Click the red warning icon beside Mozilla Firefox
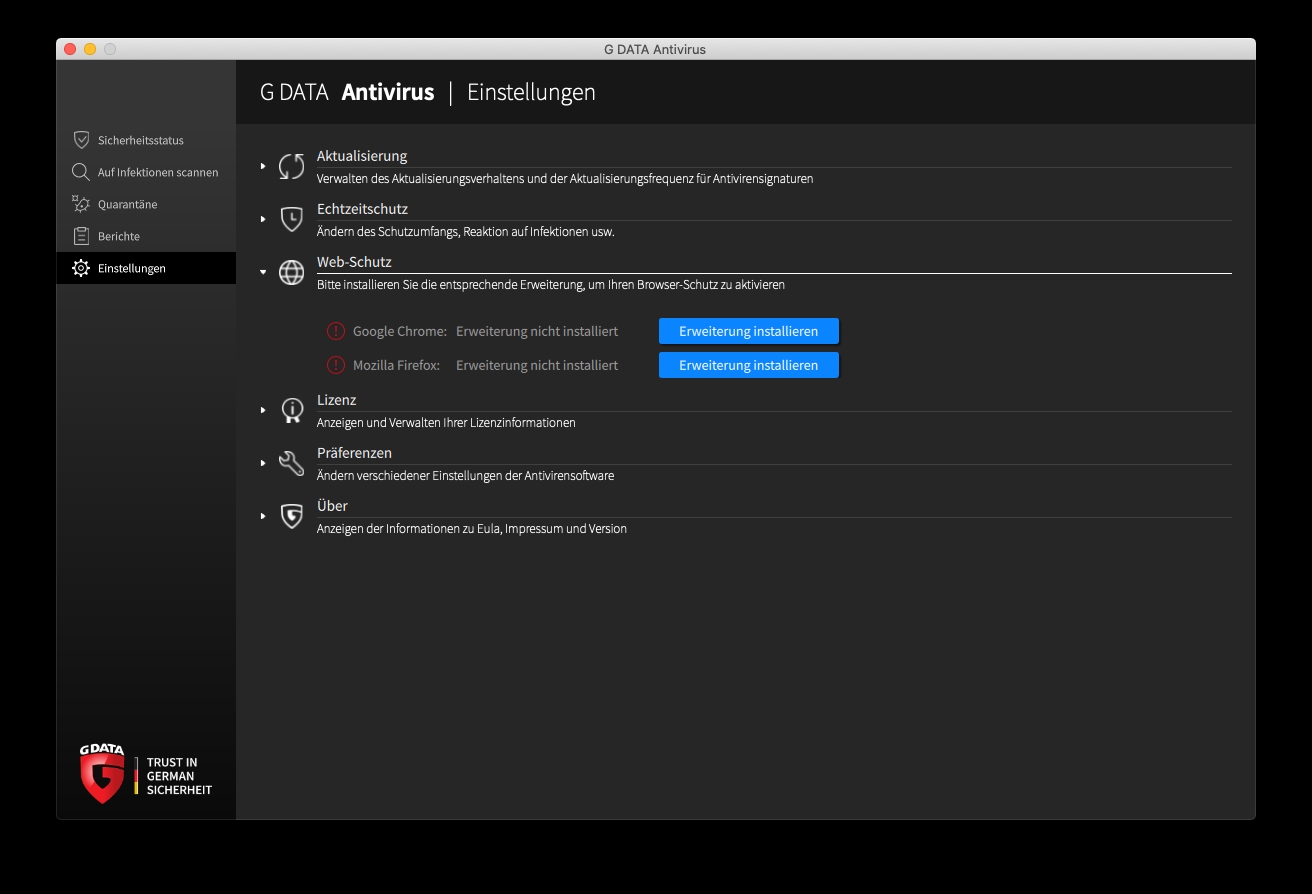The image size is (1312, 894). 336,365
